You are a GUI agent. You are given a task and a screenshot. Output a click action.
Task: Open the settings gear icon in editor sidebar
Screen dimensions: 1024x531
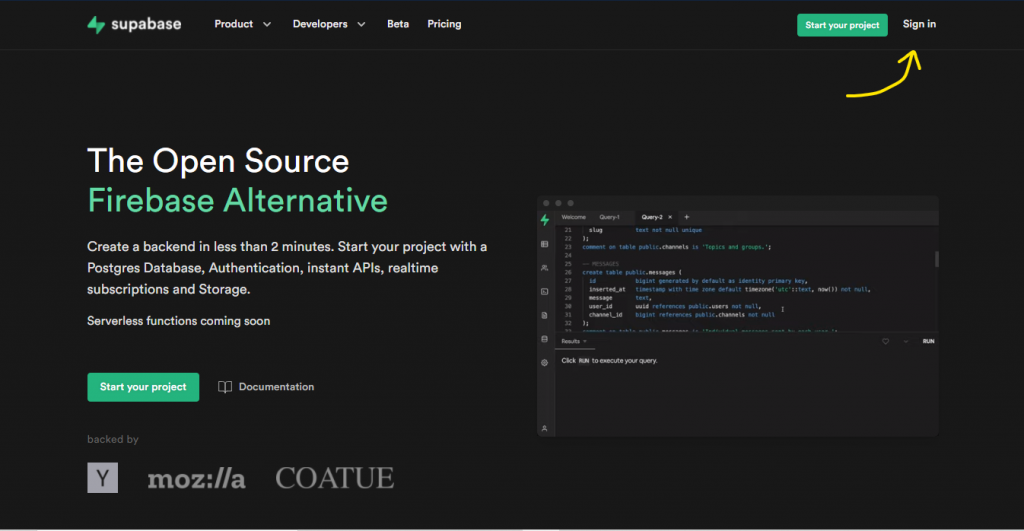point(545,362)
